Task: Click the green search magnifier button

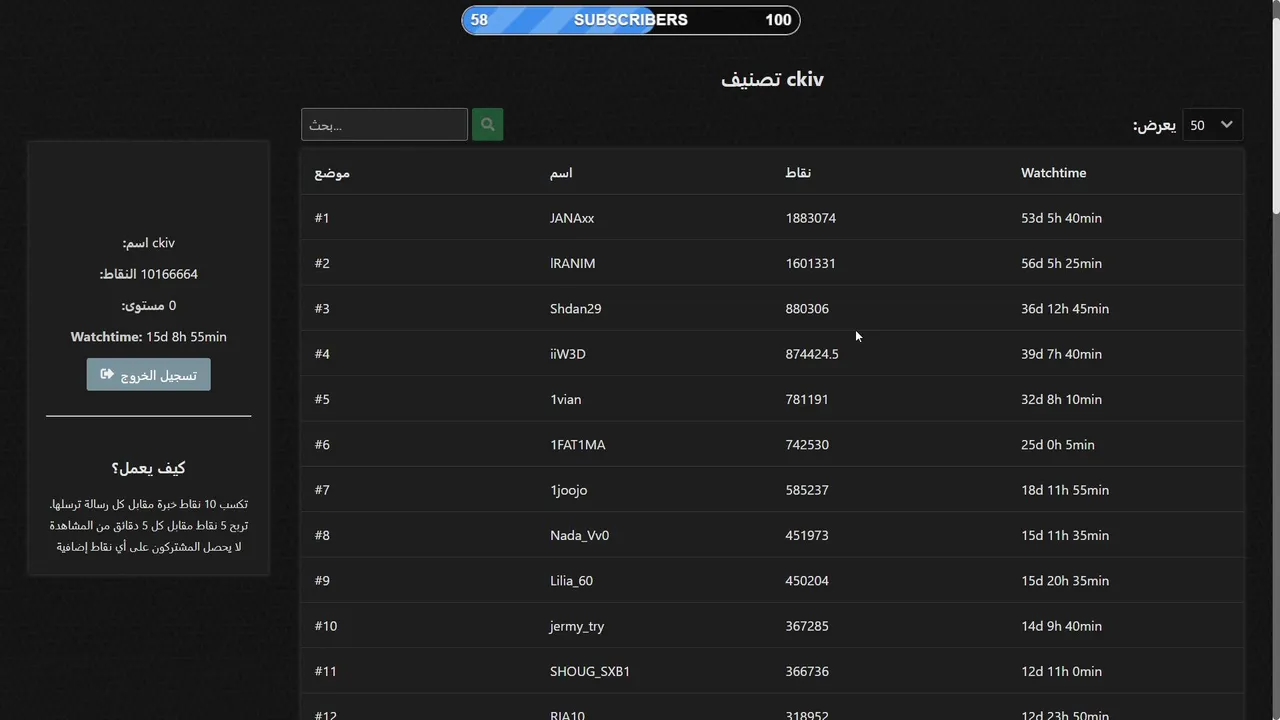Action: (x=487, y=125)
